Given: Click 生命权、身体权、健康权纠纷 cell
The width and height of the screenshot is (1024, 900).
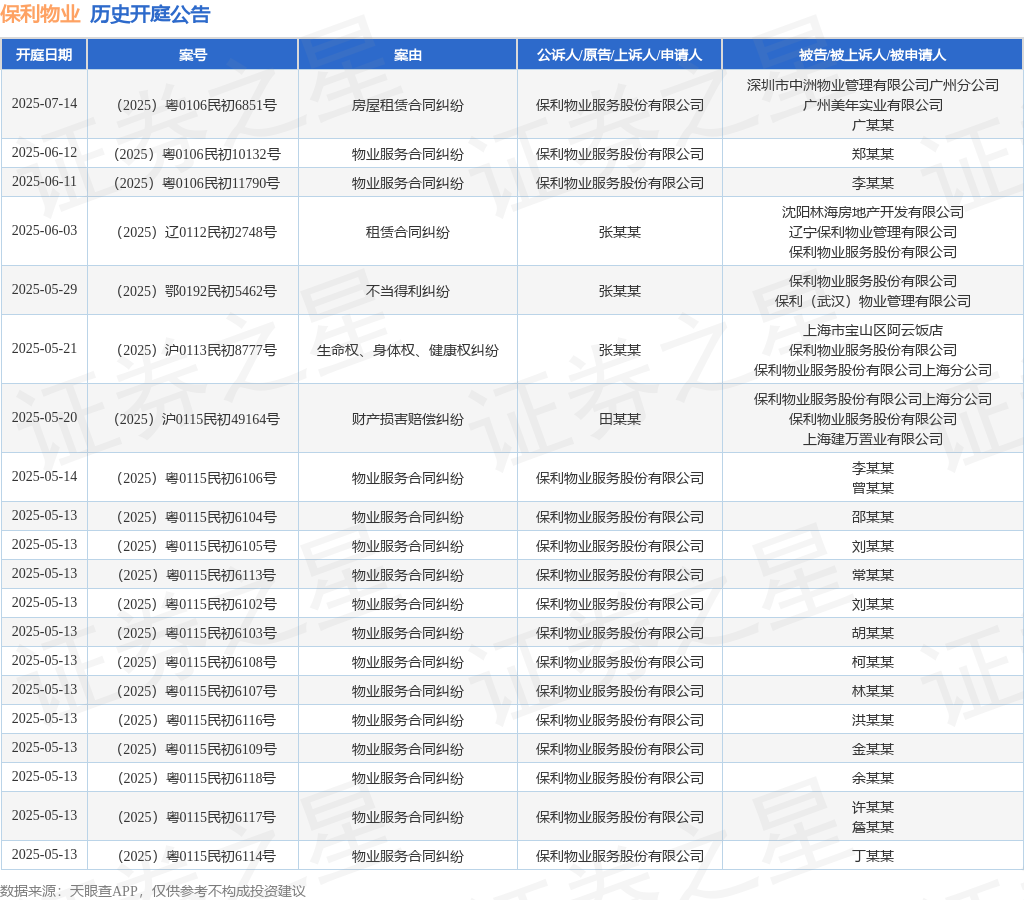Looking at the screenshot, I should tap(408, 350).
